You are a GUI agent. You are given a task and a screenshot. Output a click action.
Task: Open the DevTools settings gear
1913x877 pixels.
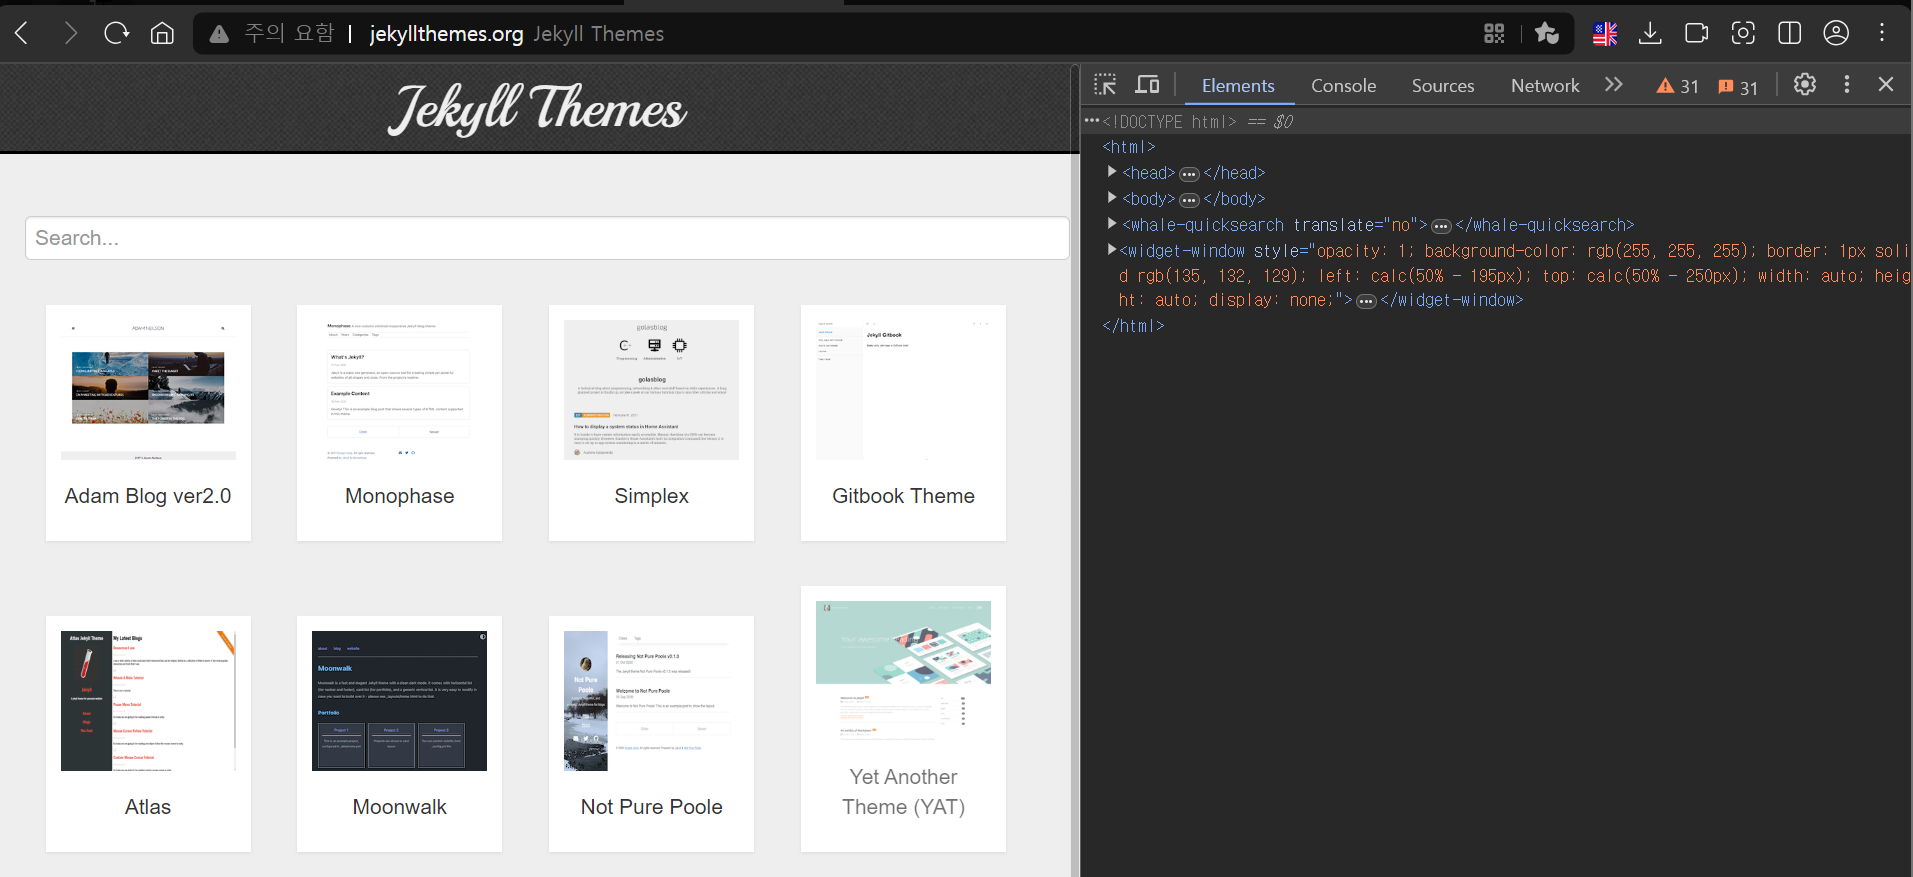coord(1805,85)
